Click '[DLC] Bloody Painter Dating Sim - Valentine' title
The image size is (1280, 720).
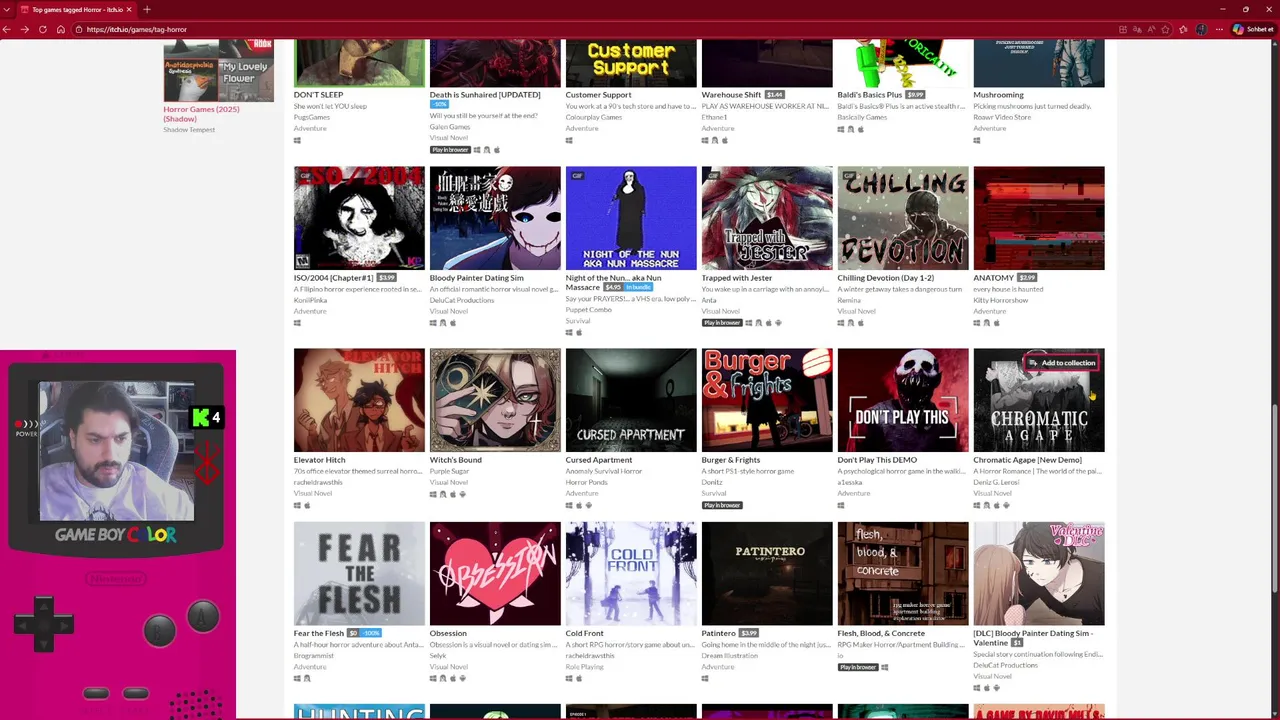(1033, 638)
